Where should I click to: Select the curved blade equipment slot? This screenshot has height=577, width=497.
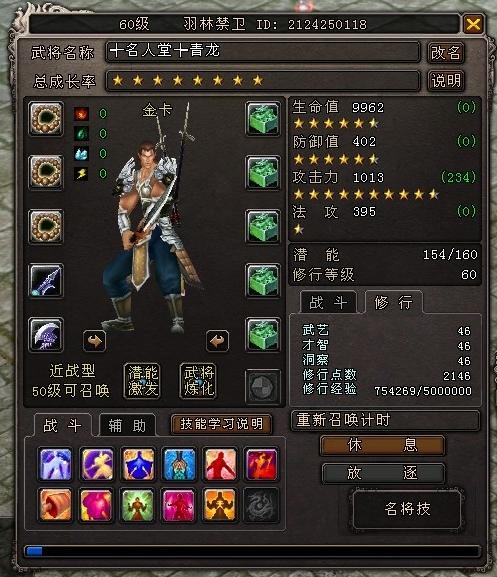coord(46,335)
